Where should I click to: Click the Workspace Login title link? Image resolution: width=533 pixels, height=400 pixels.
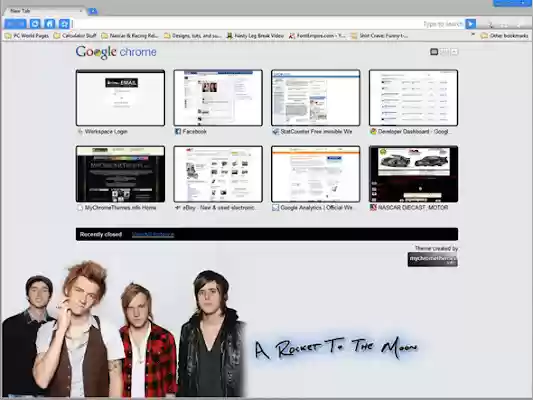pos(106,132)
